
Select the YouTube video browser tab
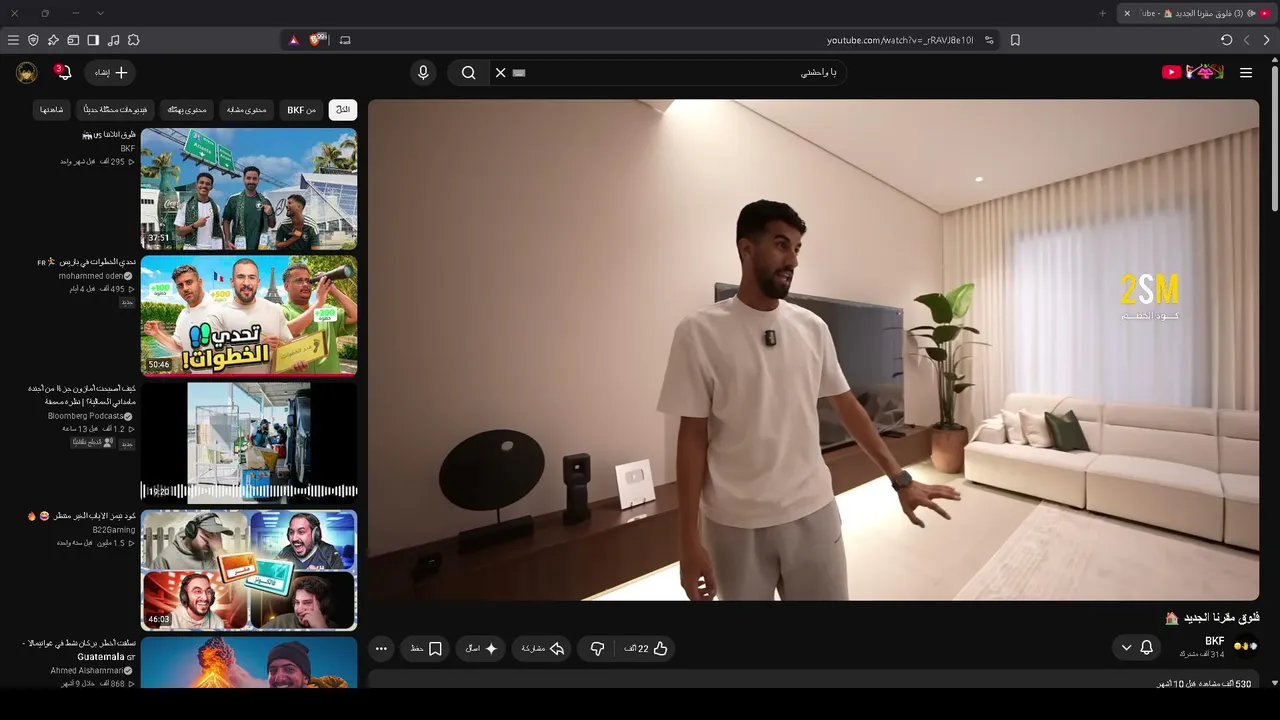[x=1198, y=13]
